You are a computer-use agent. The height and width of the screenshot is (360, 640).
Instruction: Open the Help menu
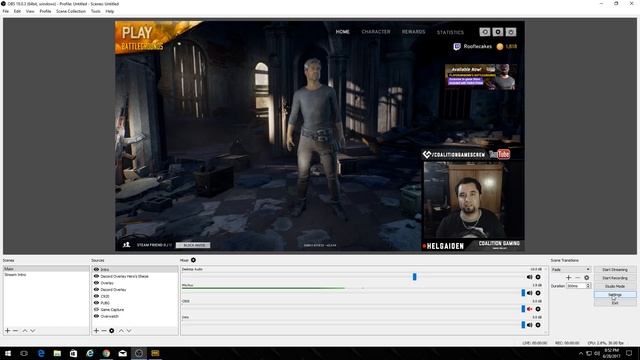tap(110, 11)
